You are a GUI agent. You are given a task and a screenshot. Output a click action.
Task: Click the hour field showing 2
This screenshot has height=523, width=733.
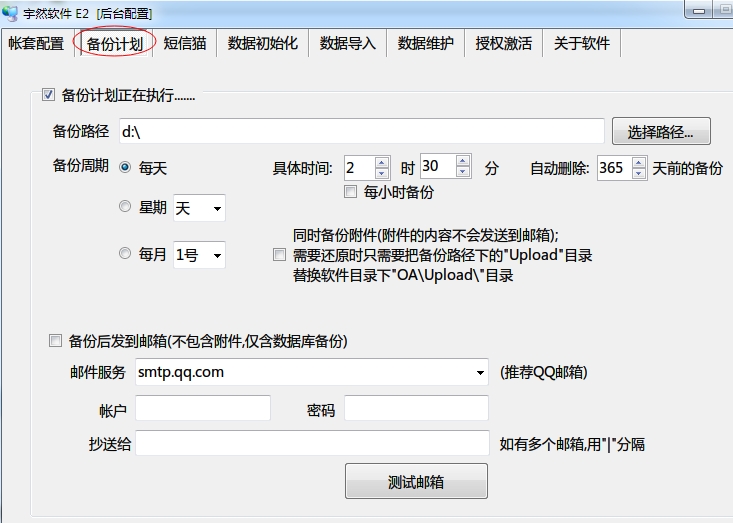359,167
